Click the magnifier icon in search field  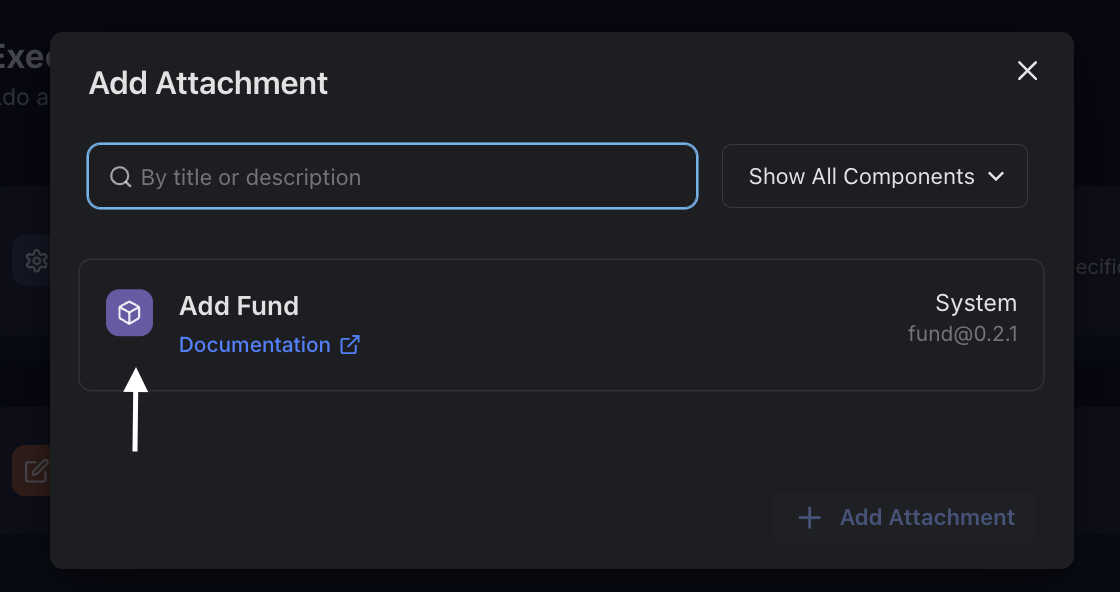(120, 177)
